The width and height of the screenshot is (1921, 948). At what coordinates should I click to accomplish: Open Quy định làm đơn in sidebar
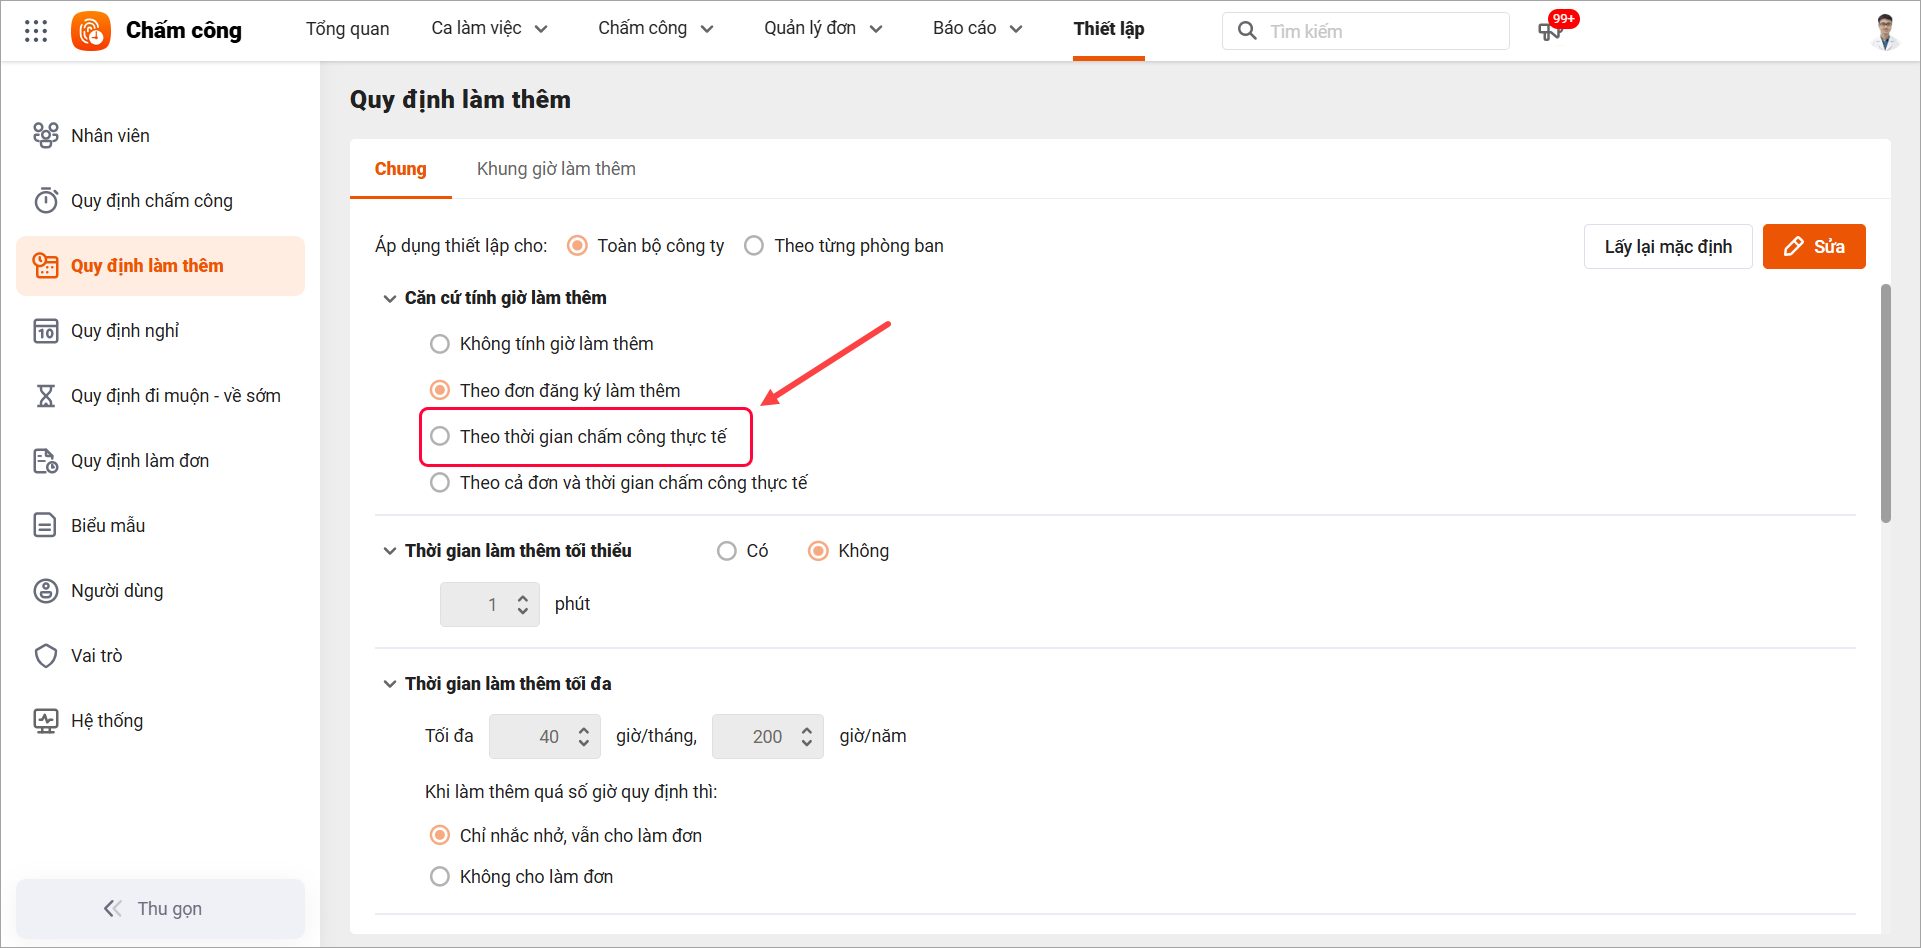(160, 460)
